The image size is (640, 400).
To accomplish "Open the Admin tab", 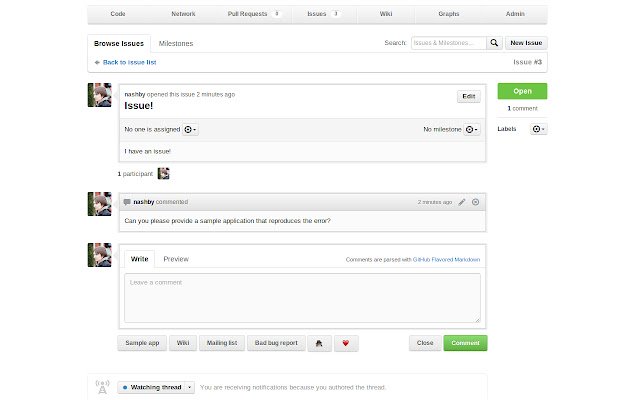I will click(515, 14).
